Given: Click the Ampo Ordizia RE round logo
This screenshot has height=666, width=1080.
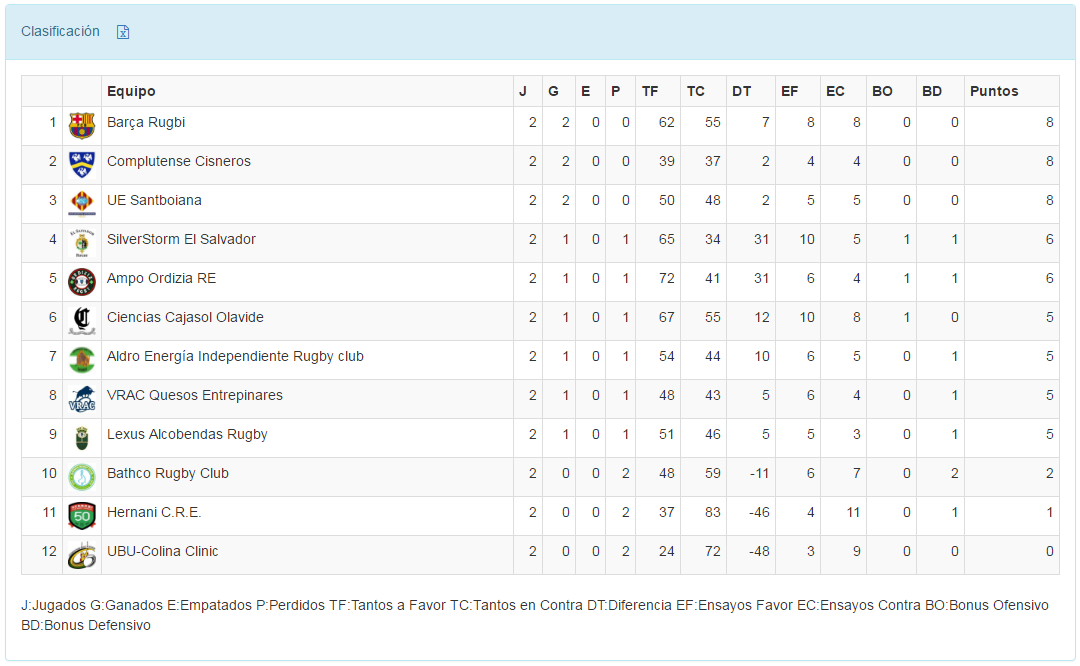Looking at the screenshot, I should 81,281.
